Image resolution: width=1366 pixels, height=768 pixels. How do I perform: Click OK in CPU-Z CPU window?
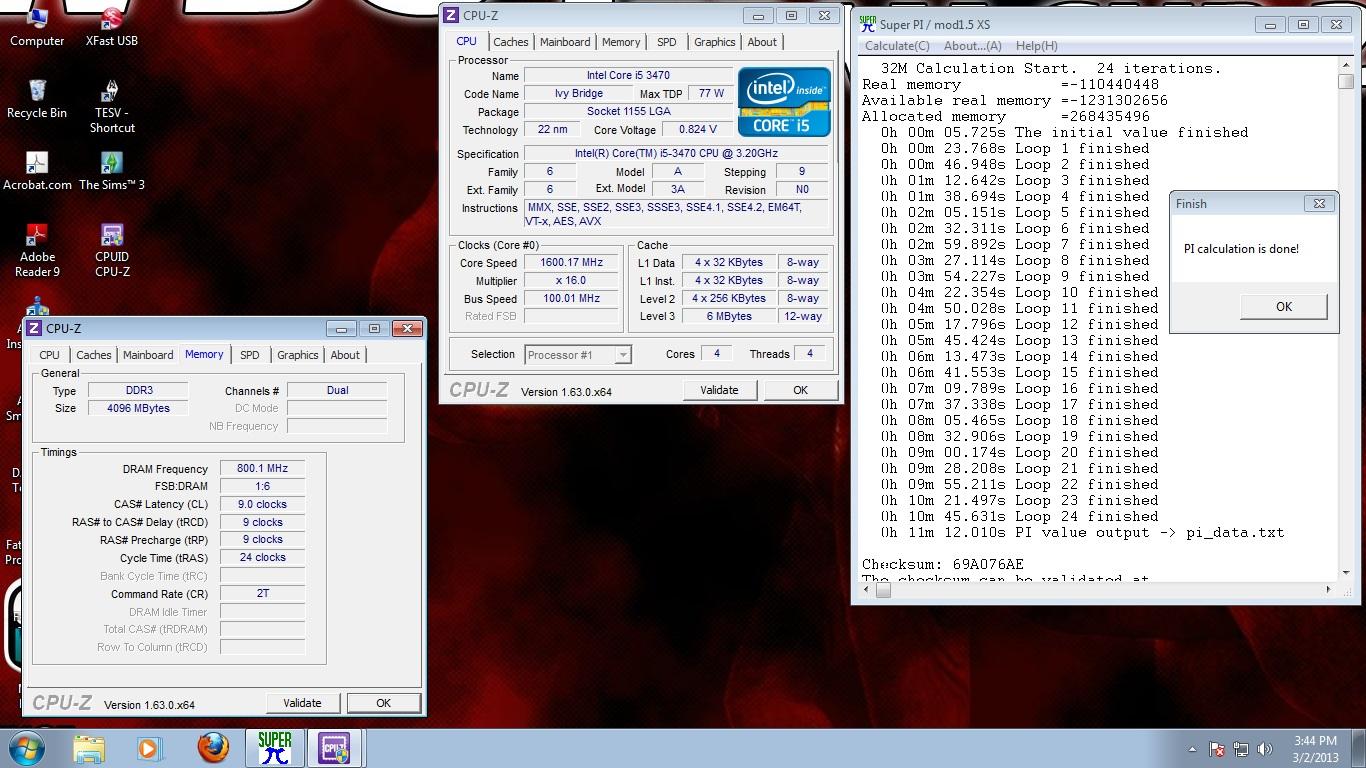pos(800,390)
